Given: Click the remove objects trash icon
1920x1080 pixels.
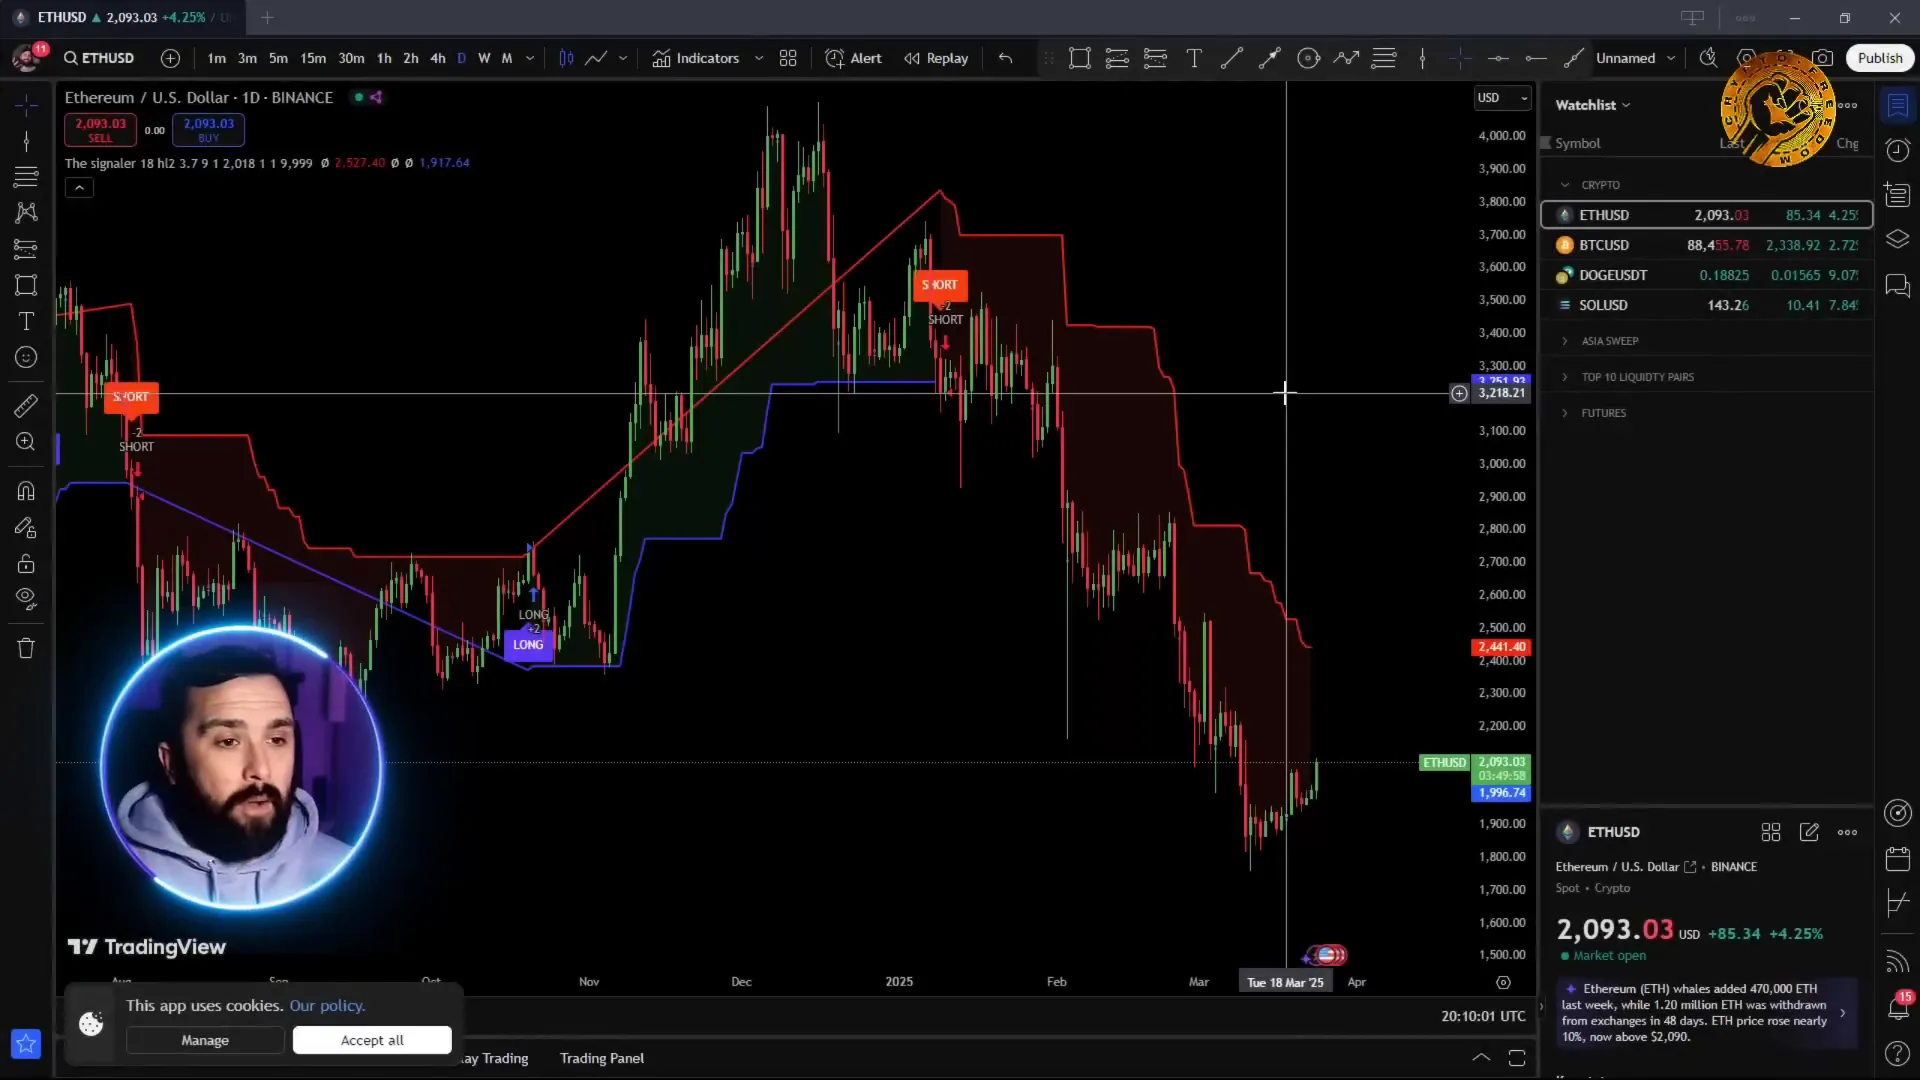Looking at the screenshot, I should coord(26,648).
